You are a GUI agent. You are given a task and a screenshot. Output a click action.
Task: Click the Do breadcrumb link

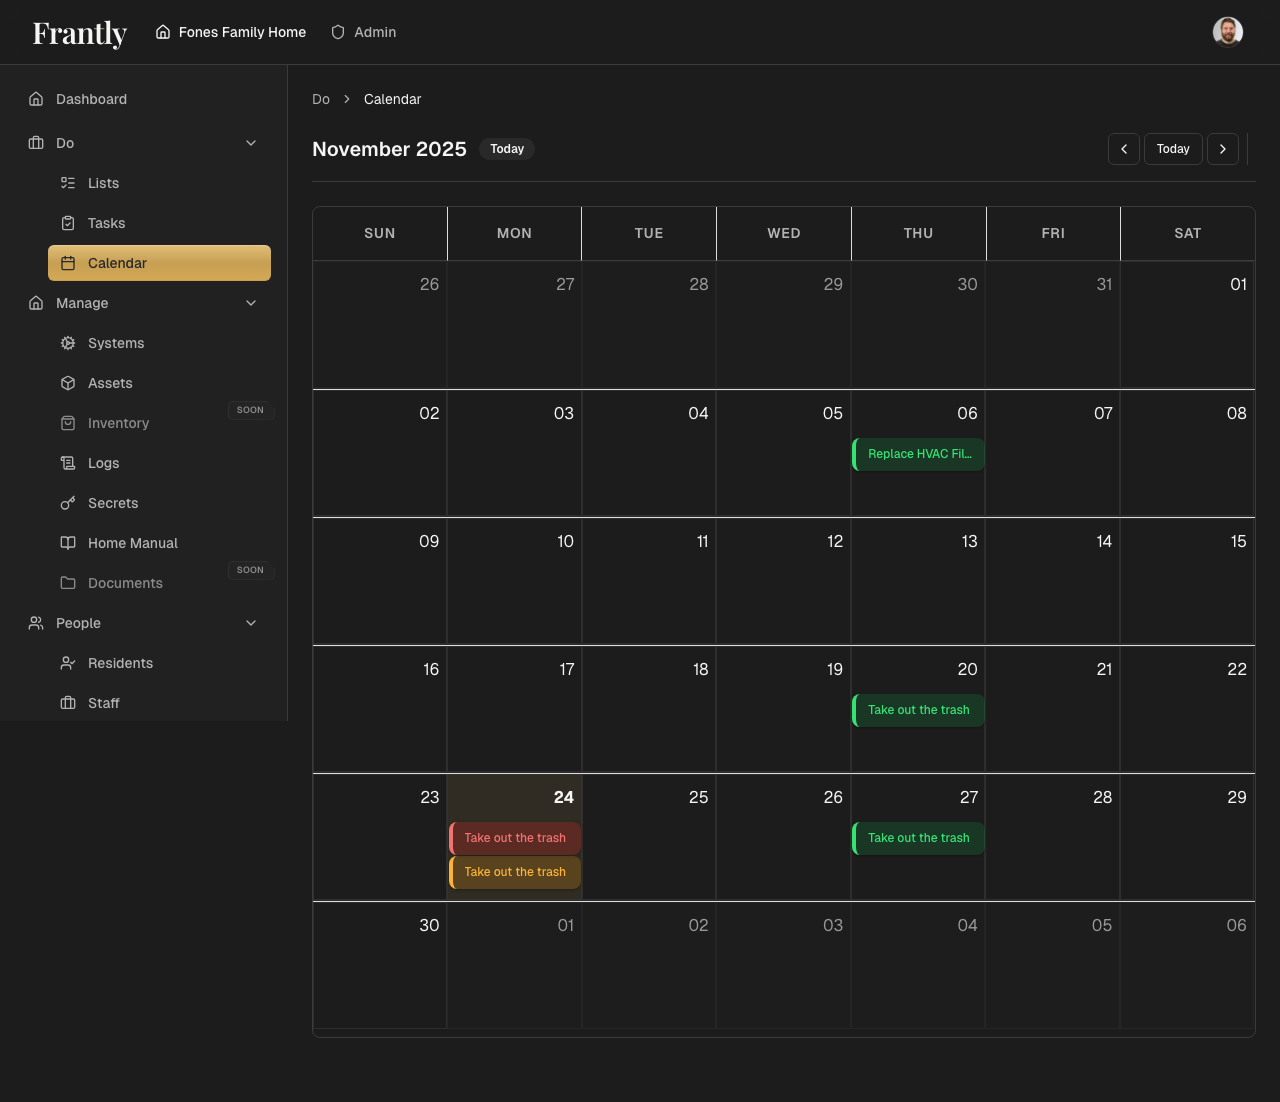pyautogui.click(x=320, y=99)
